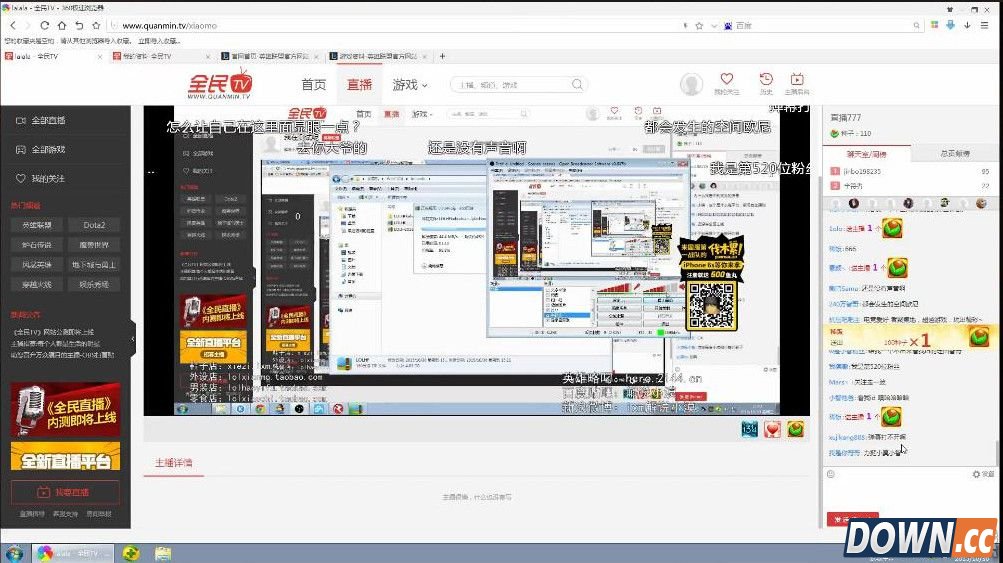Viewport: 1003px width, 563px height.
Task: Click the Quanmin TV logo
Action: [221, 84]
